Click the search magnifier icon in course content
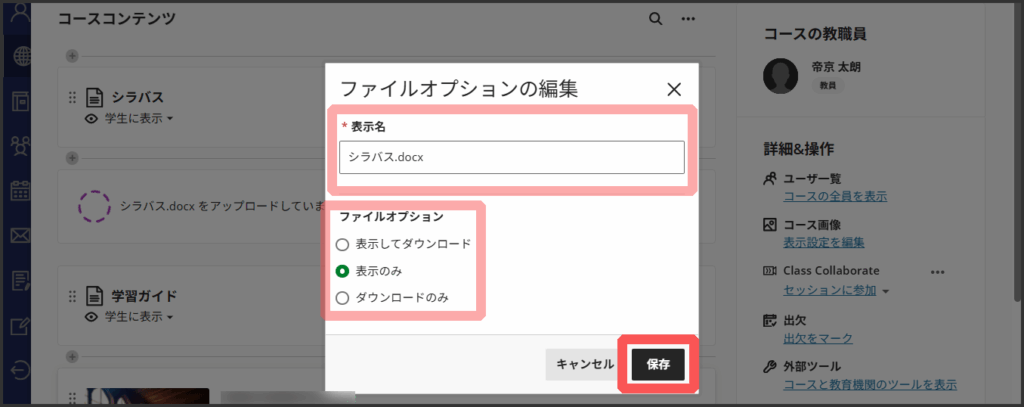 (x=655, y=19)
